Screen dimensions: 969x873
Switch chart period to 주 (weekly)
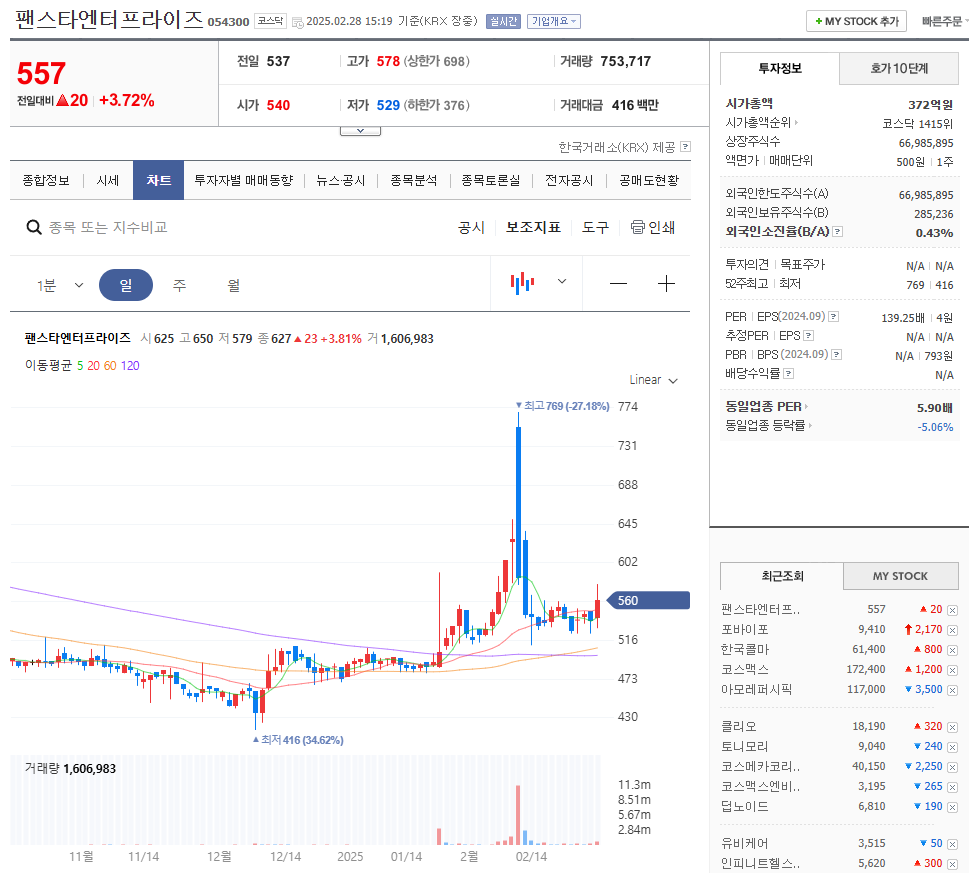[x=180, y=284]
